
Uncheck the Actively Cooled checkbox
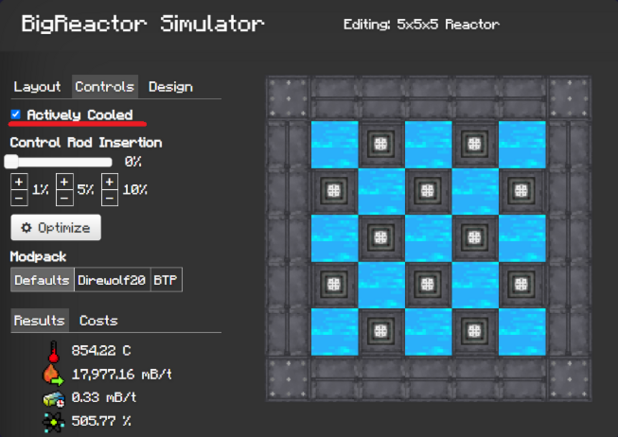[16, 115]
